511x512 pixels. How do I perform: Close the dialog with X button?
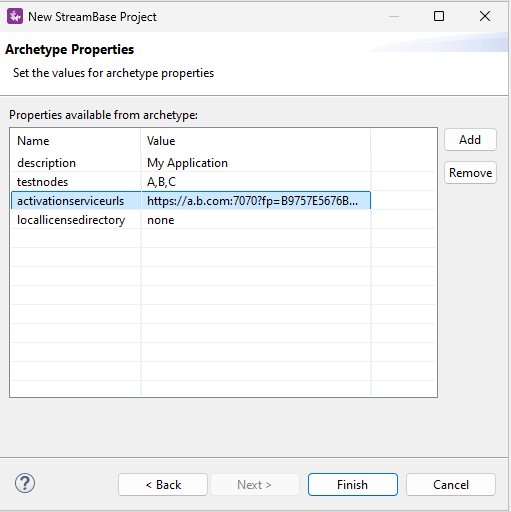(485, 16)
